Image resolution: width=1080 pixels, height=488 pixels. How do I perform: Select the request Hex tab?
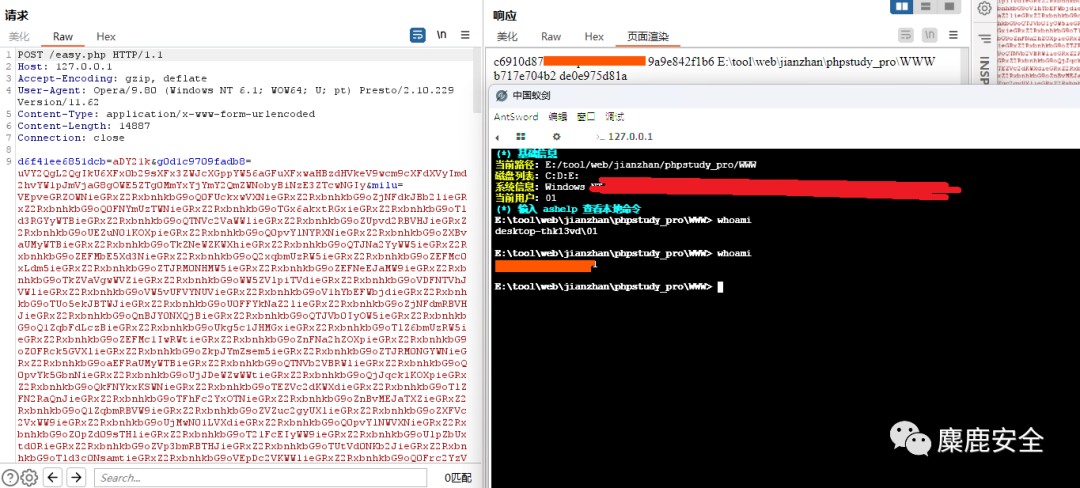[x=106, y=36]
